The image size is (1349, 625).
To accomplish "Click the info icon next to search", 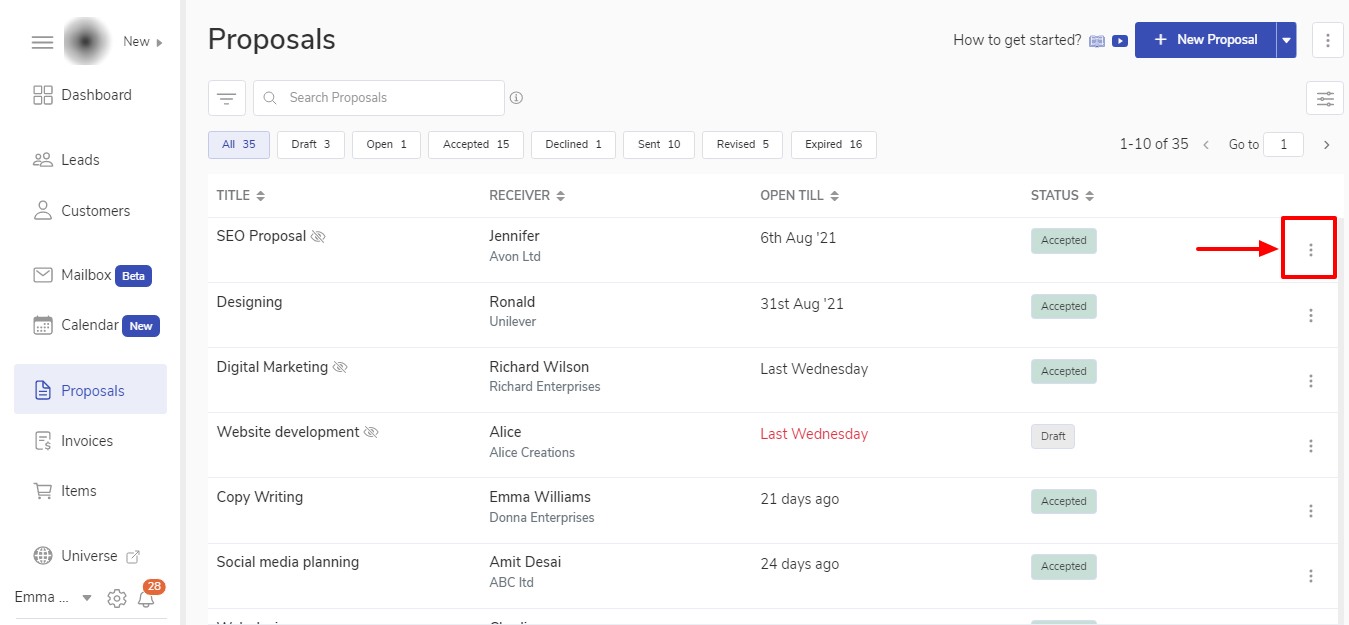I will coord(516,98).
